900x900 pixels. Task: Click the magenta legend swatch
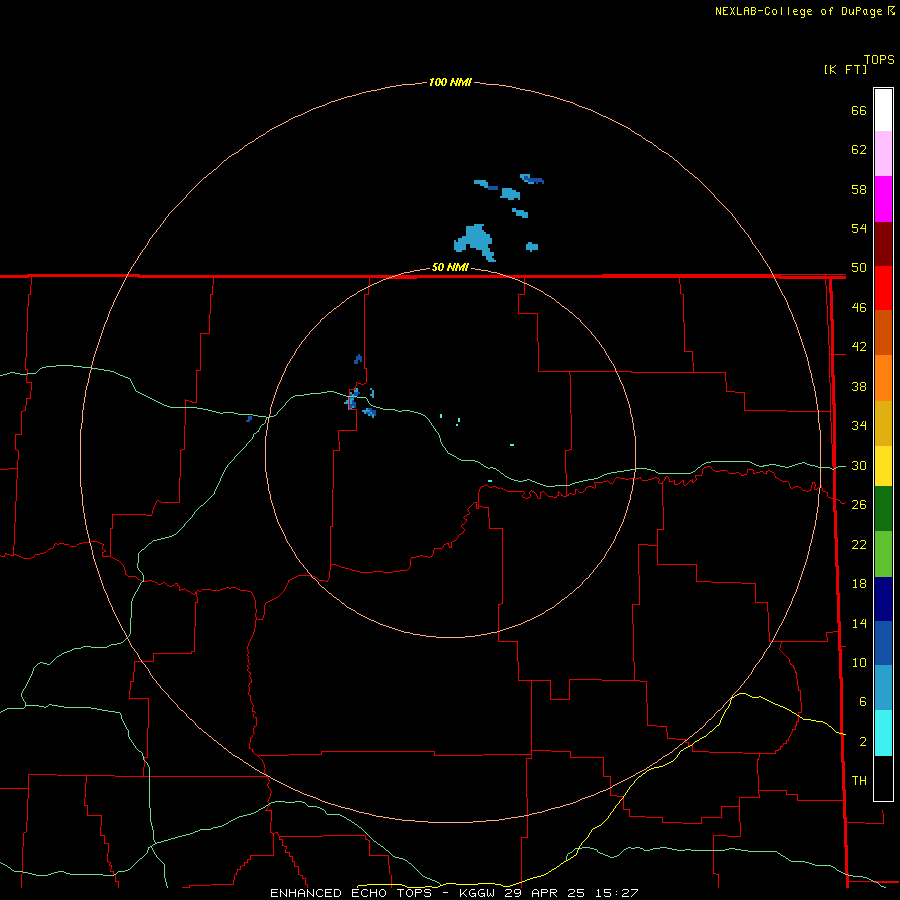point(883,199)
